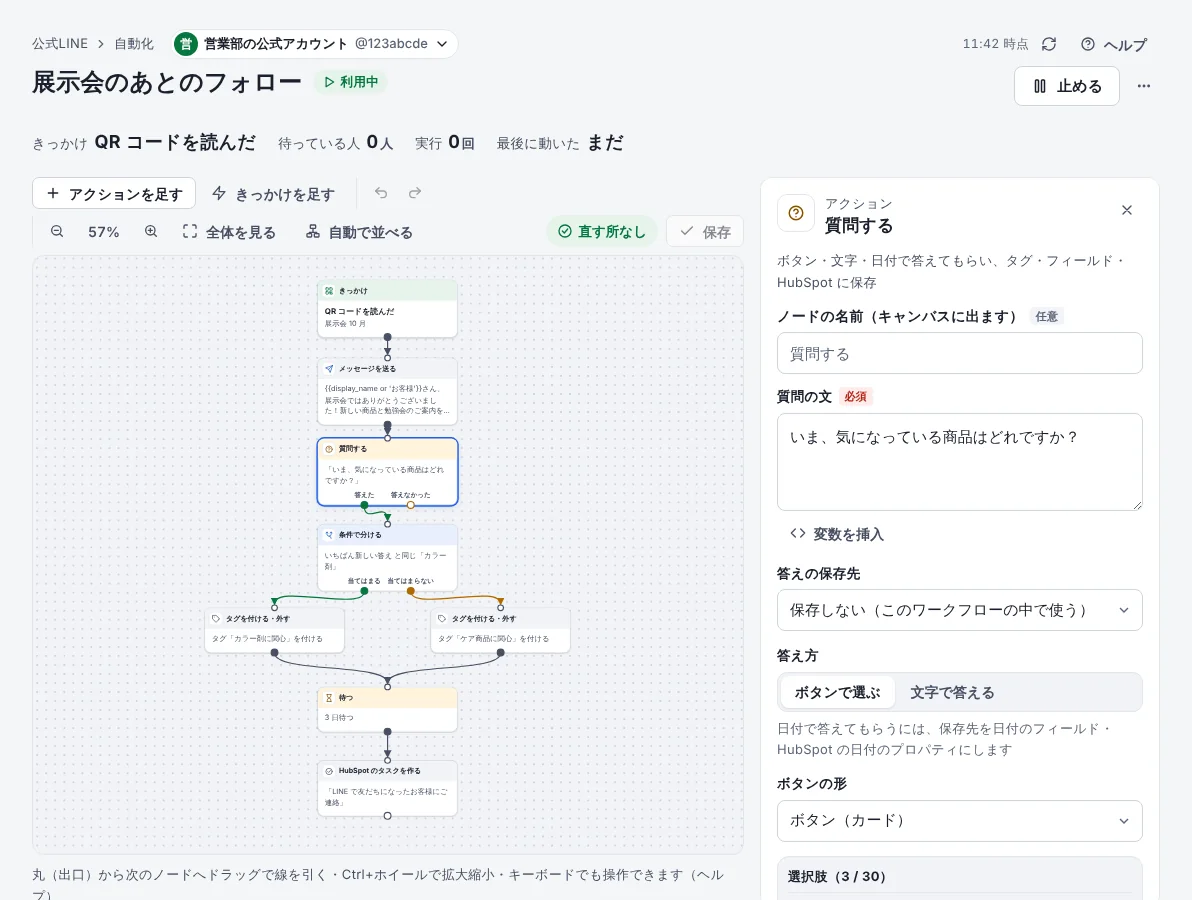Viewport: 1192px width, 900px height.
Task: Click the きっかけを足す button
Action: [x=273, y=194]
